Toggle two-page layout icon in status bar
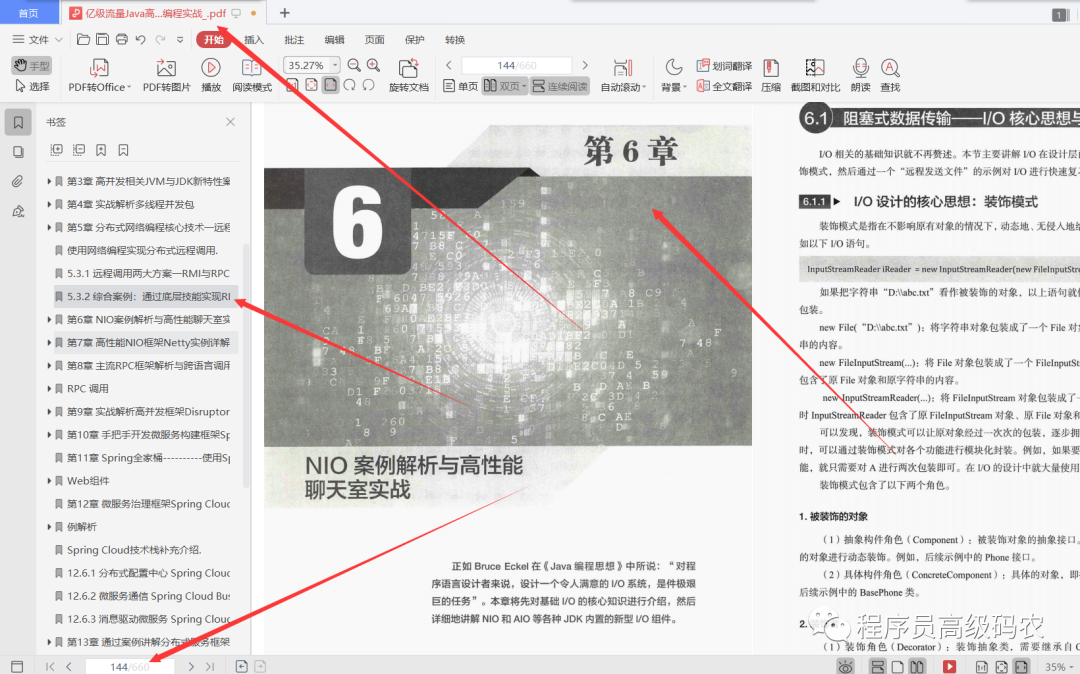Viewport: 1080px width, 674px height. (917, 666)
